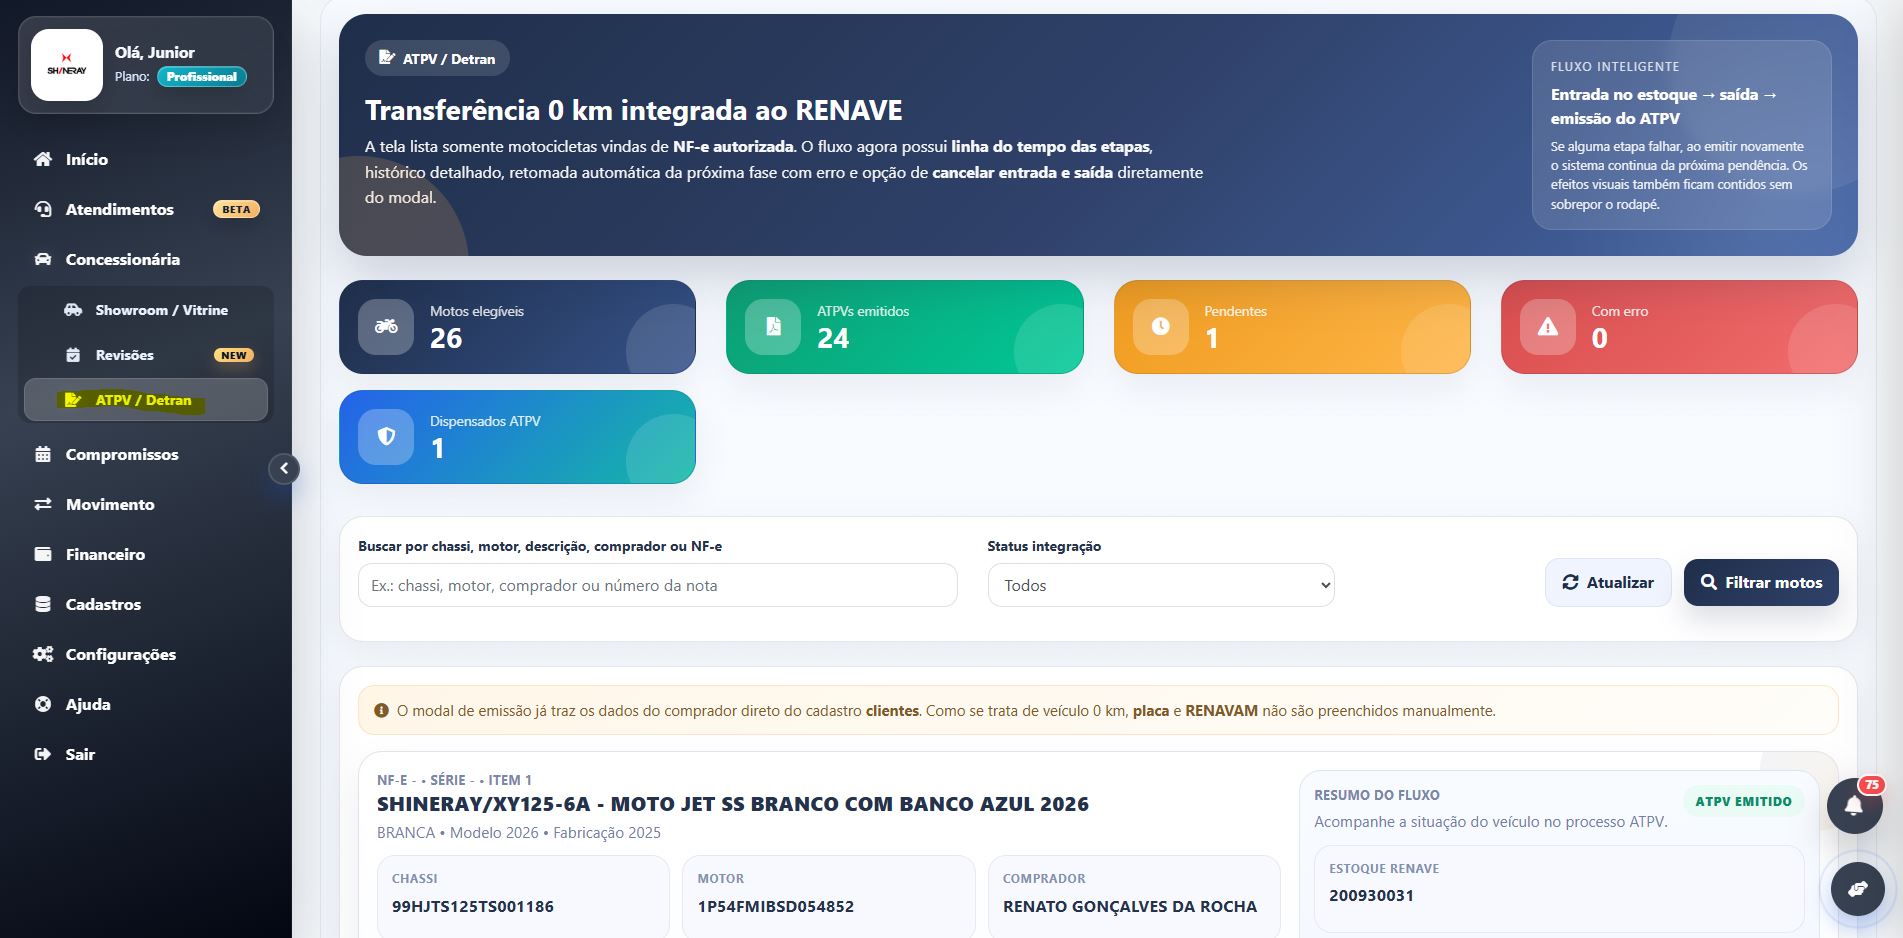Screen dimensions: 1903x938
Task: Click the Motos elegíveis count 26
Action: (x=446, y=338)
